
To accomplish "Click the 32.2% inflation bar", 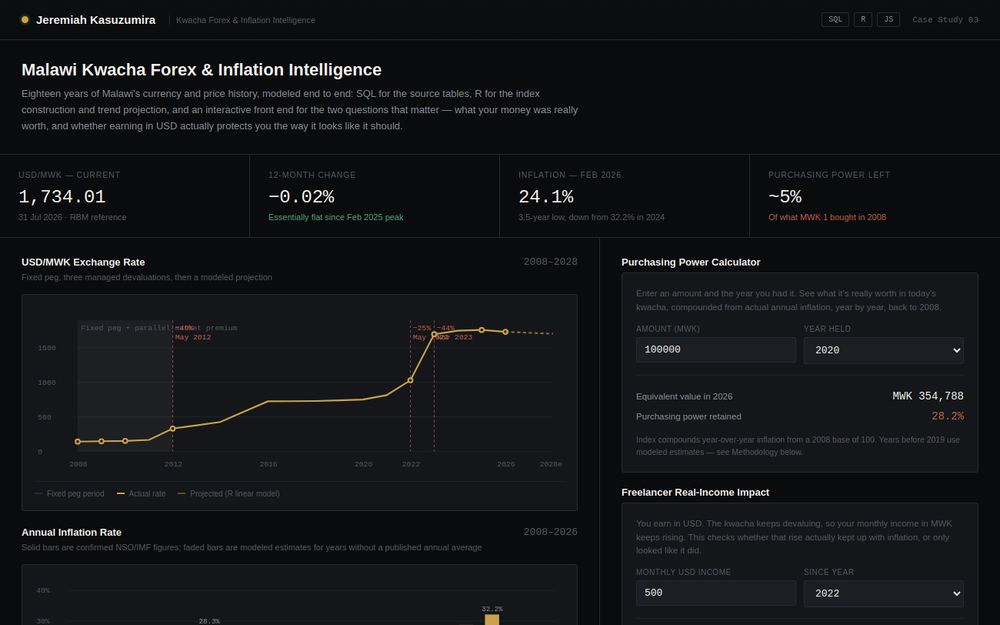I will tap(492, 620).
